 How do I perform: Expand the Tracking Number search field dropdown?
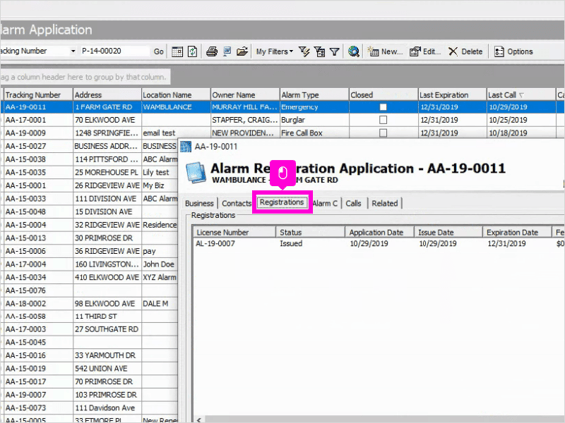[73, 51]
